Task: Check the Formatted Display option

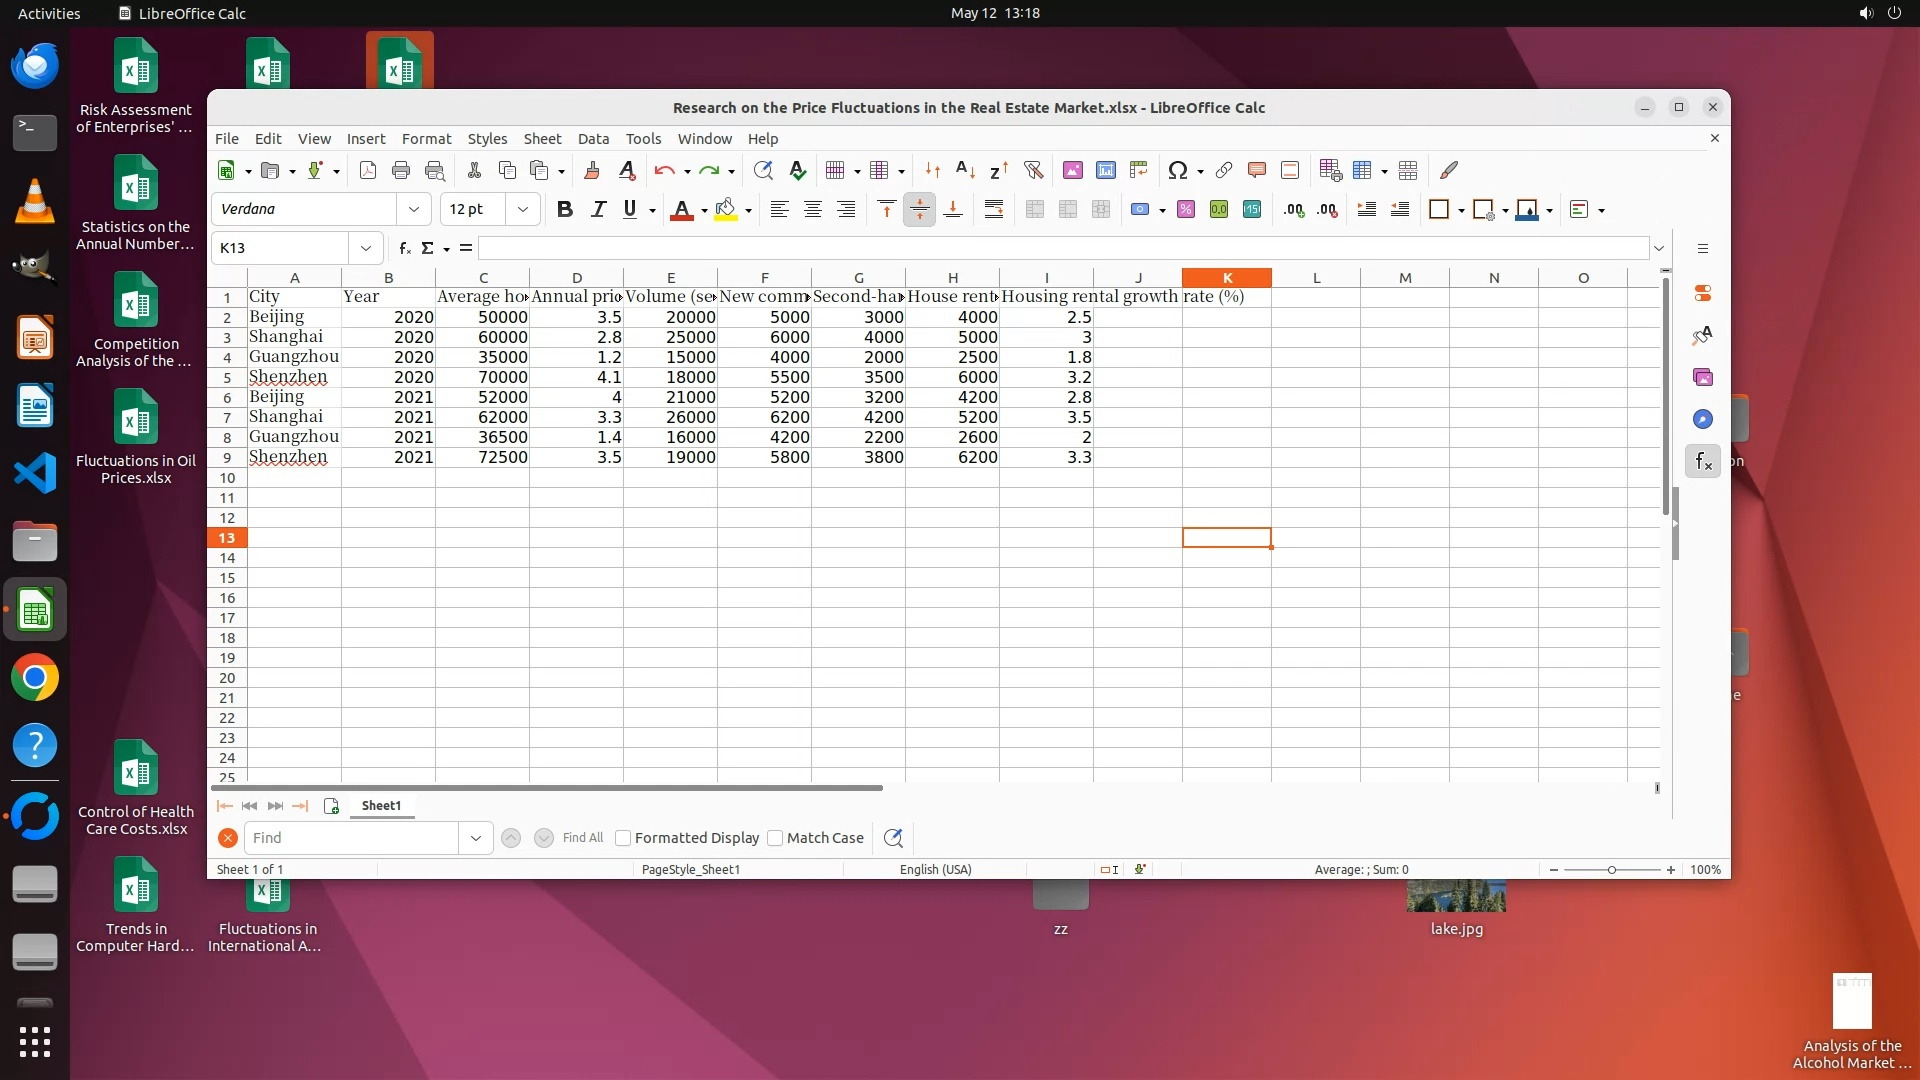Action: 623,838
